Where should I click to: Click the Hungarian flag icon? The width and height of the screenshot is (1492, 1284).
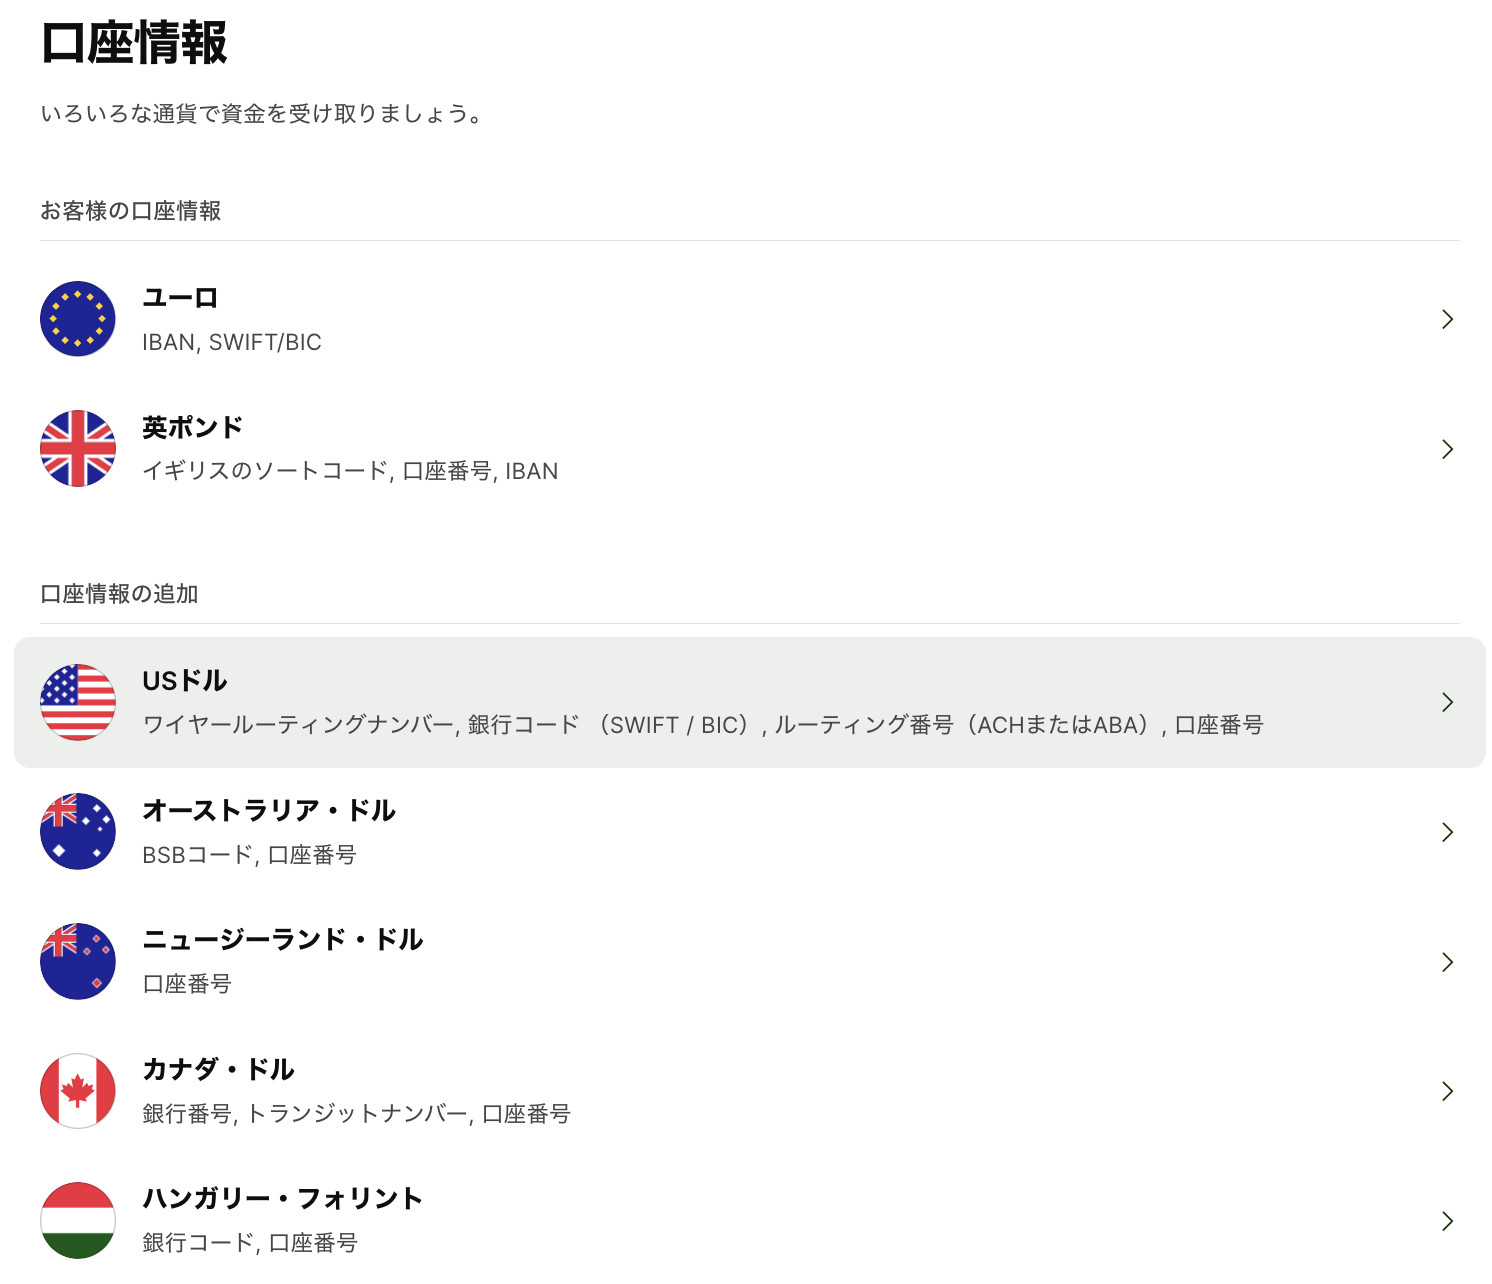78,1220
